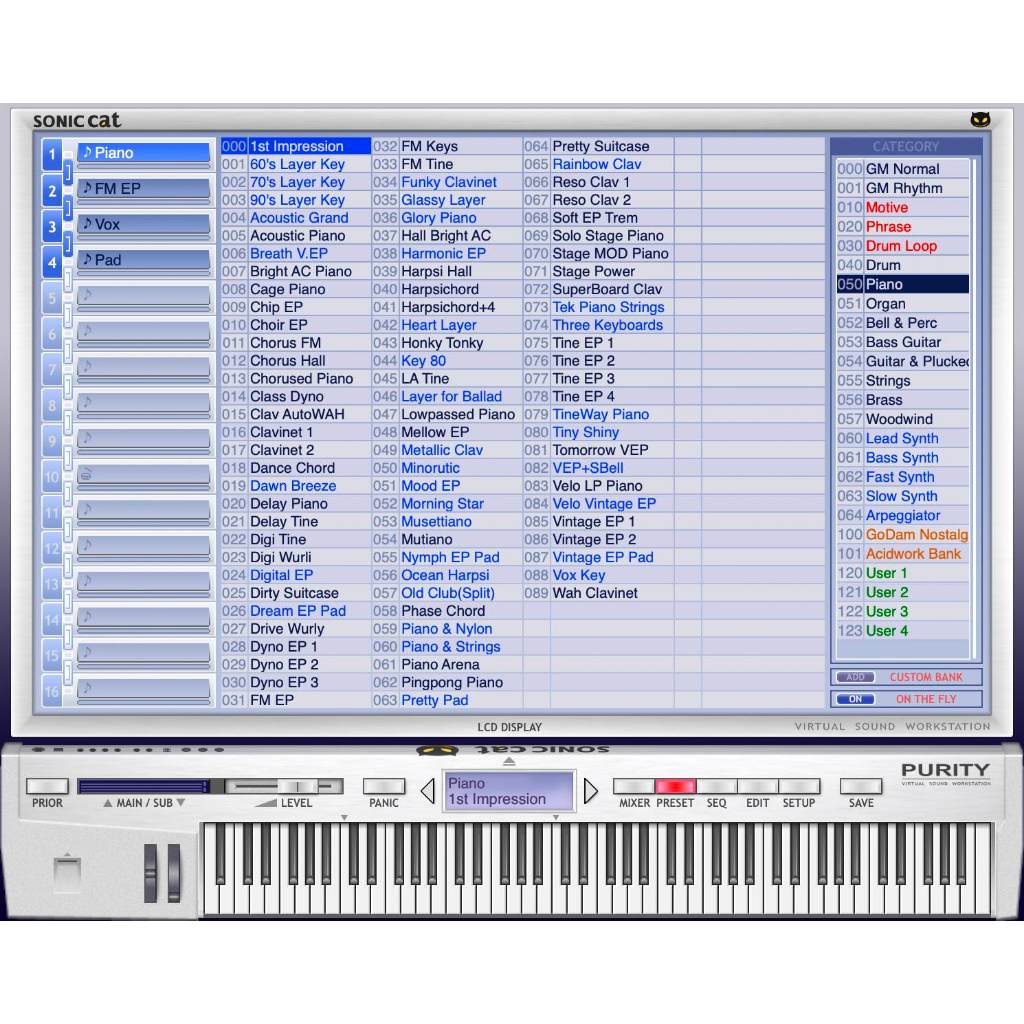
Task: Toggle the PRESET mode button
Action: (x=675, y=787)
